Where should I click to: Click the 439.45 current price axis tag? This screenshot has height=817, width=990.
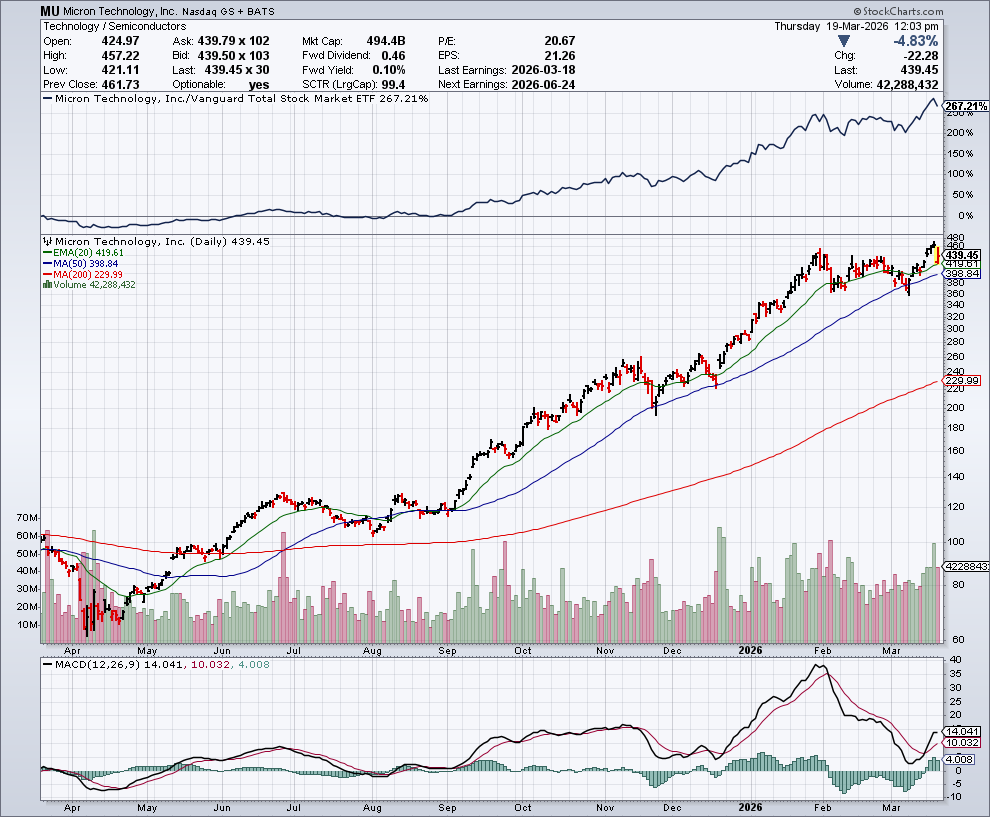pos(964,255)
